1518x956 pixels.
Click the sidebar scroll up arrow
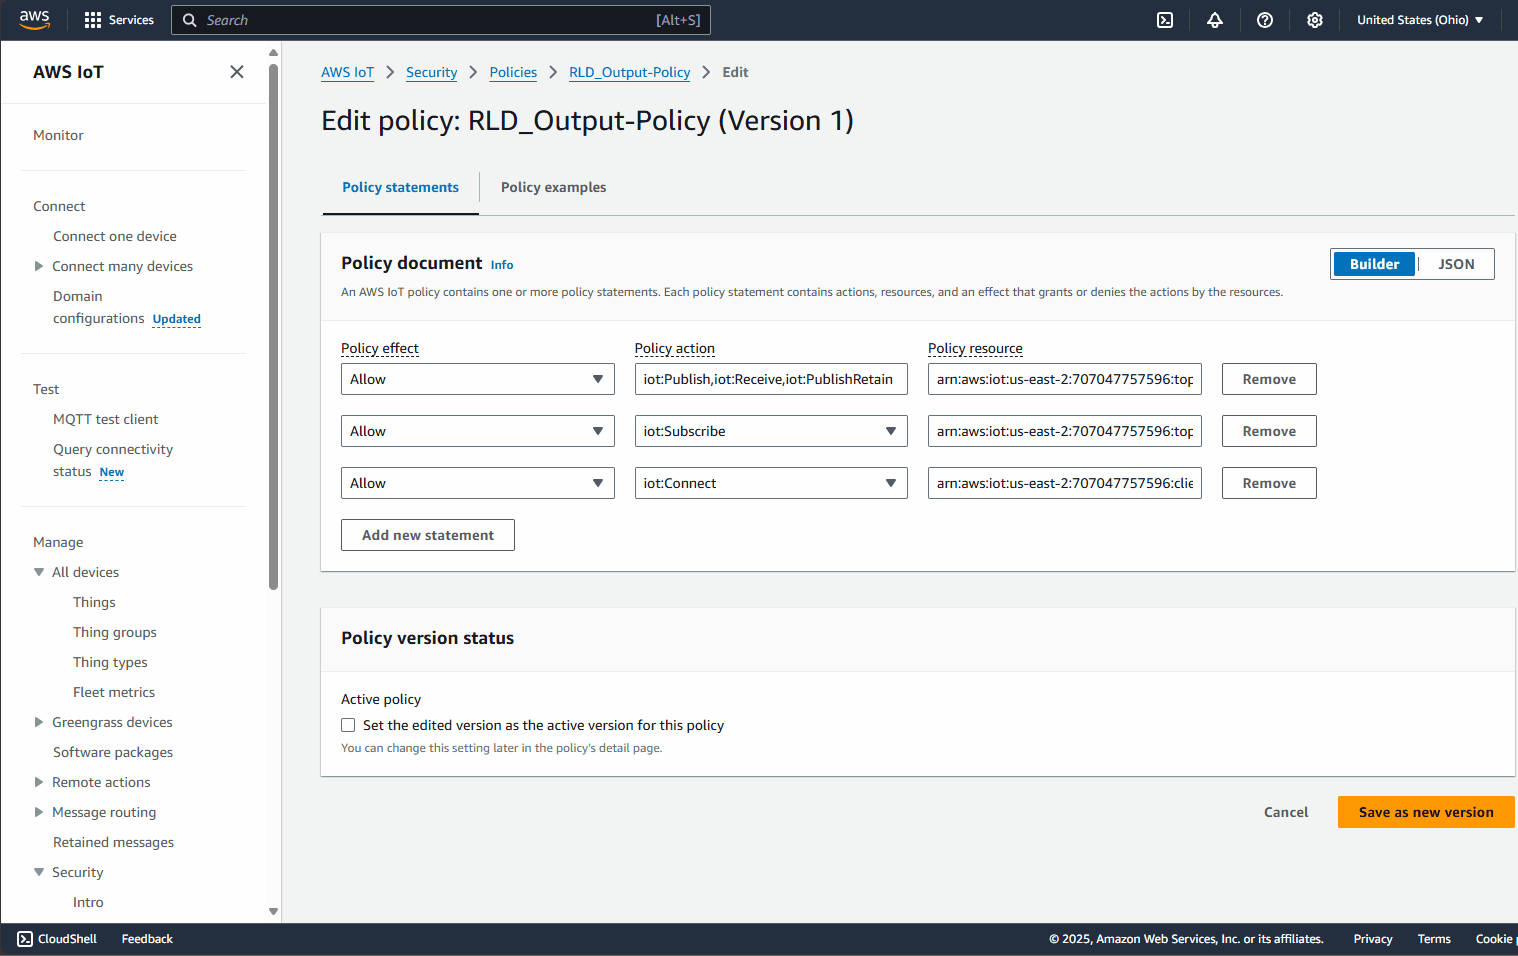point(273,53)
